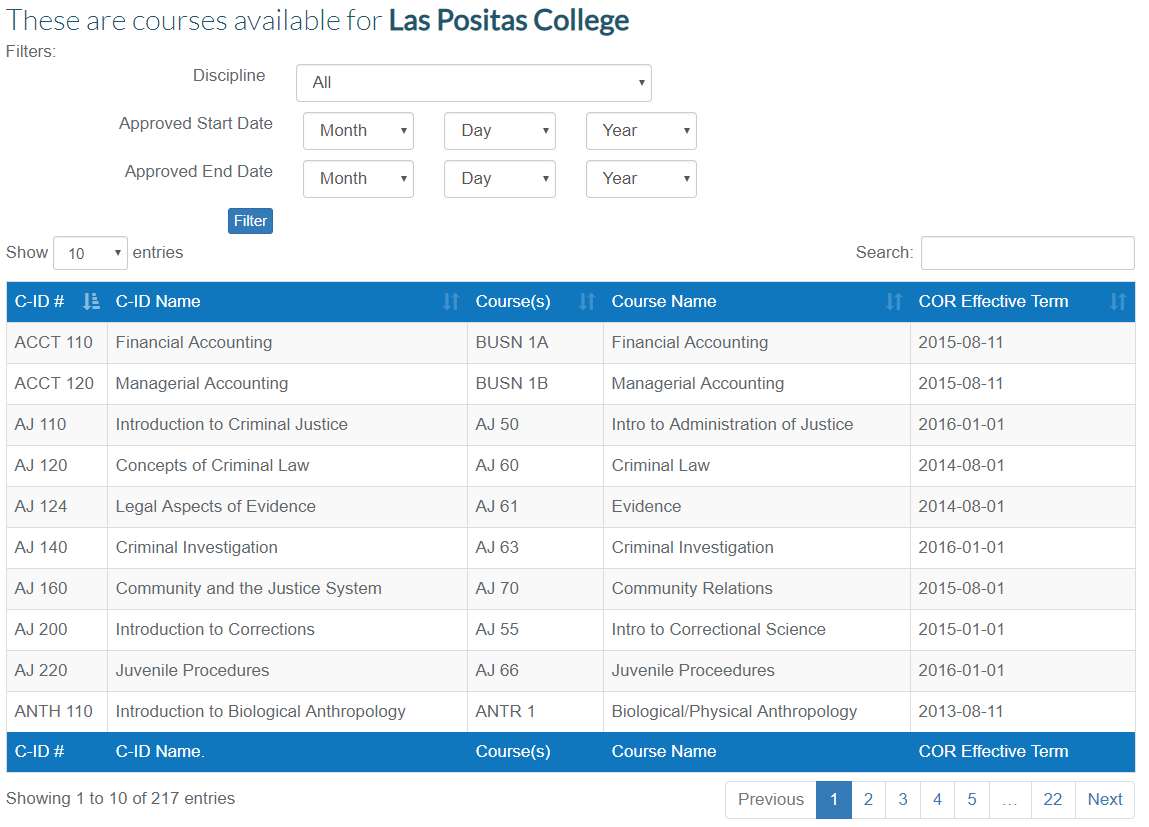
Task: Select the ACCT 110 cell
Action: click(57, 343)
